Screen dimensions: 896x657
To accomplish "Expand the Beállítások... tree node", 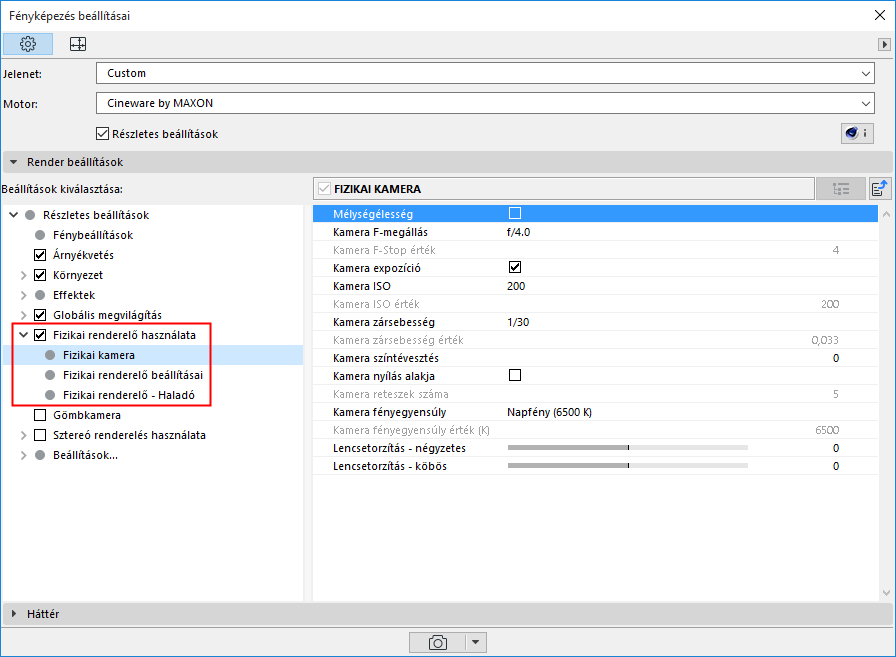I will pyautogui.click(x=23, y=455).
